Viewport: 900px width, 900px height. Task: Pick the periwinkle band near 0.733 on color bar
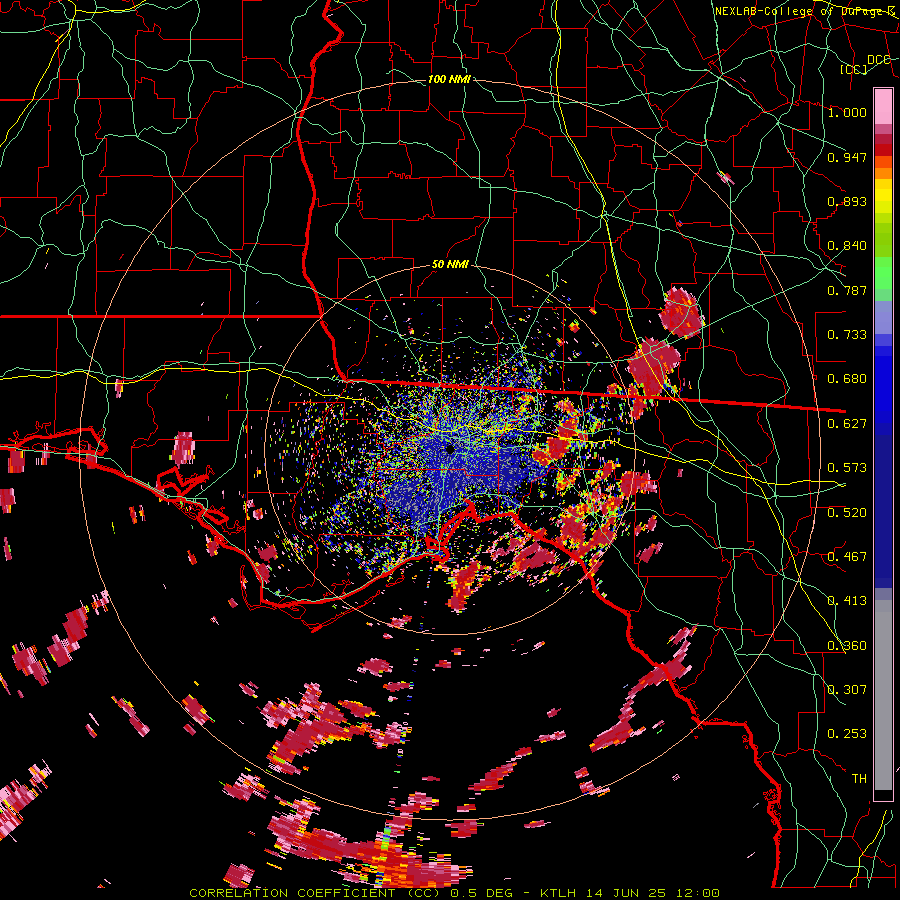pyautogui.click(x=883, y=317)
